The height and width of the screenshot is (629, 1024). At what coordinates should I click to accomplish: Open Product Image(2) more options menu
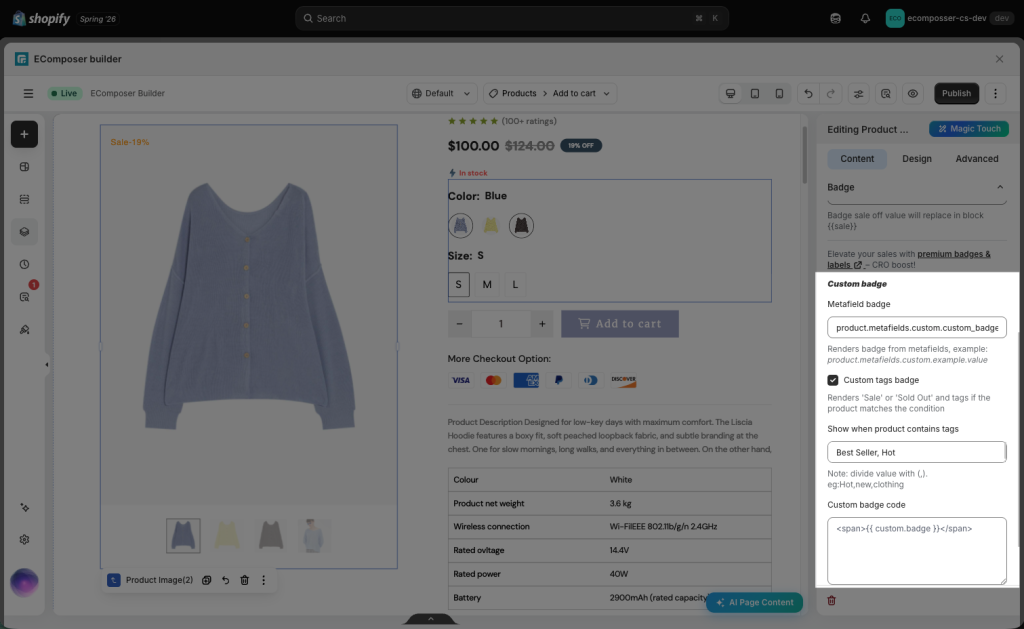(x=263, y=580)
